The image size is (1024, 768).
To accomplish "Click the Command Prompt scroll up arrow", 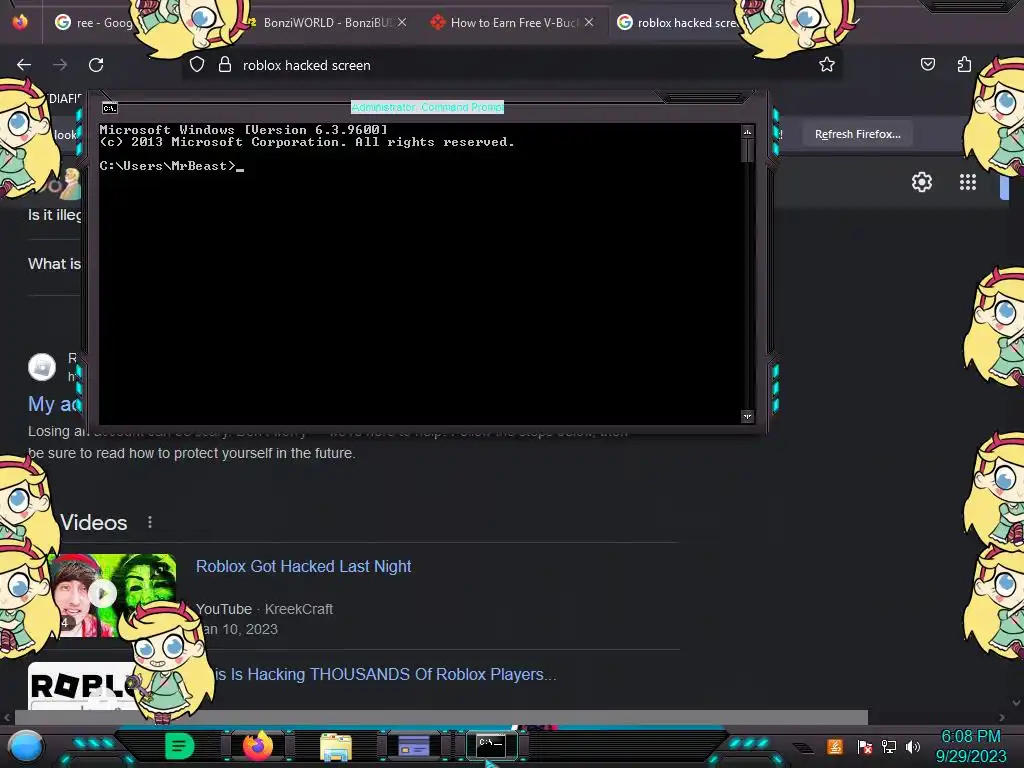I will [747, 132].
